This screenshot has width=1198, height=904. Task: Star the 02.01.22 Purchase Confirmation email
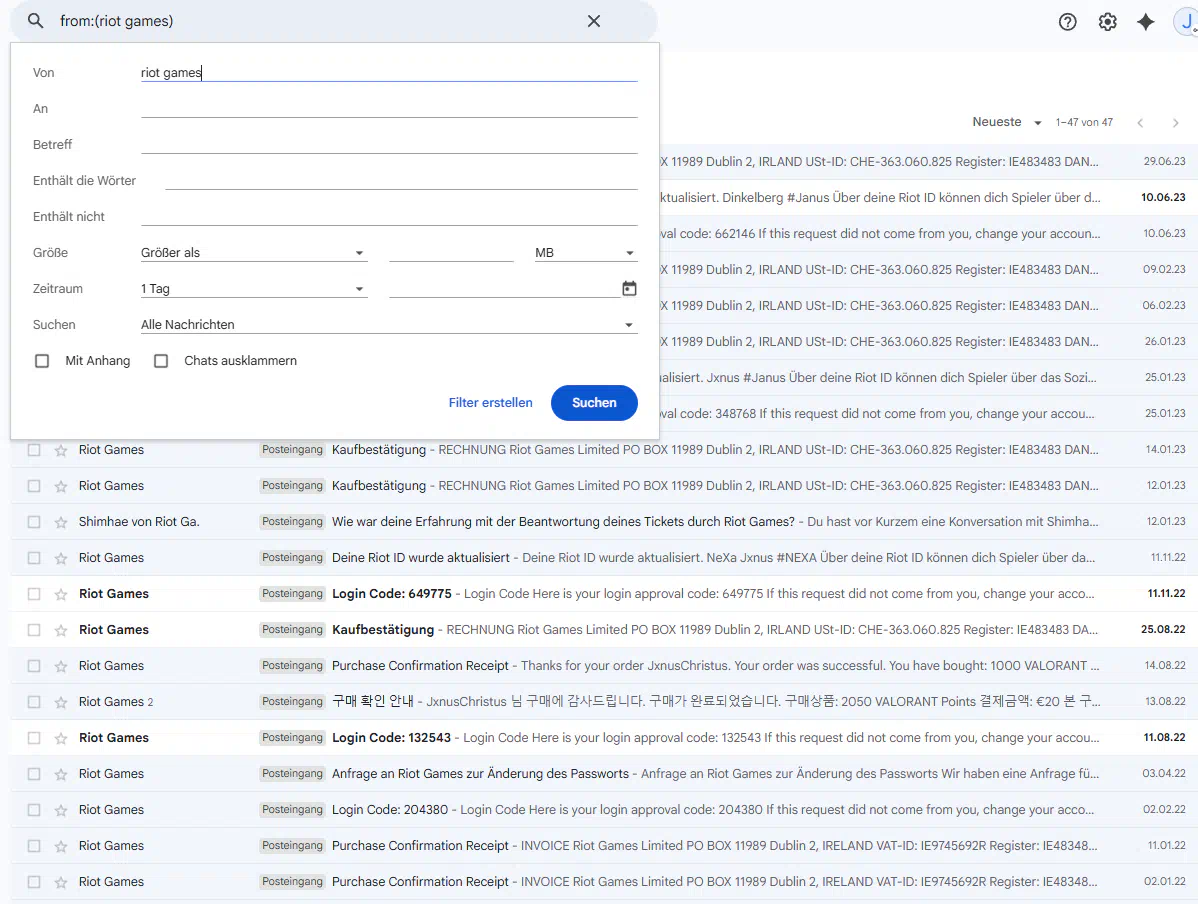61,881
